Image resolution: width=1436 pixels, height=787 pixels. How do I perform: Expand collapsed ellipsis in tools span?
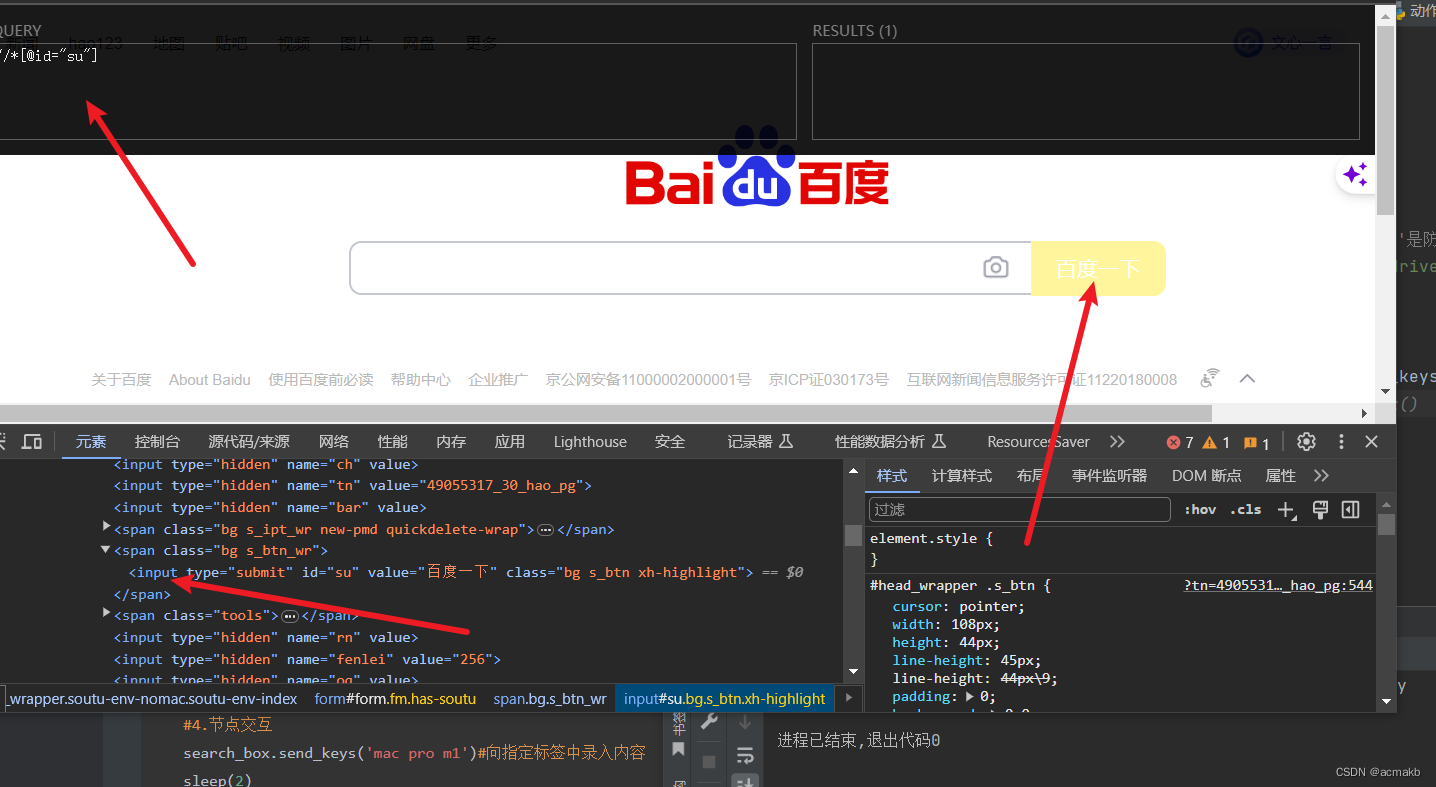coord(290,616)
